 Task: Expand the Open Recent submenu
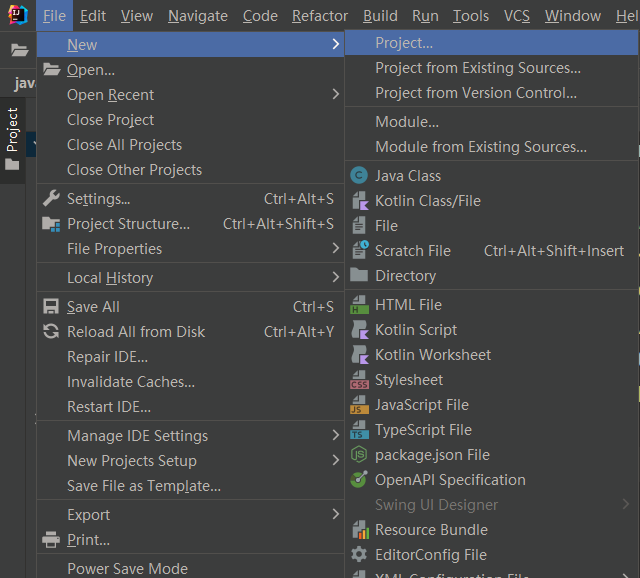pos(336,95)
